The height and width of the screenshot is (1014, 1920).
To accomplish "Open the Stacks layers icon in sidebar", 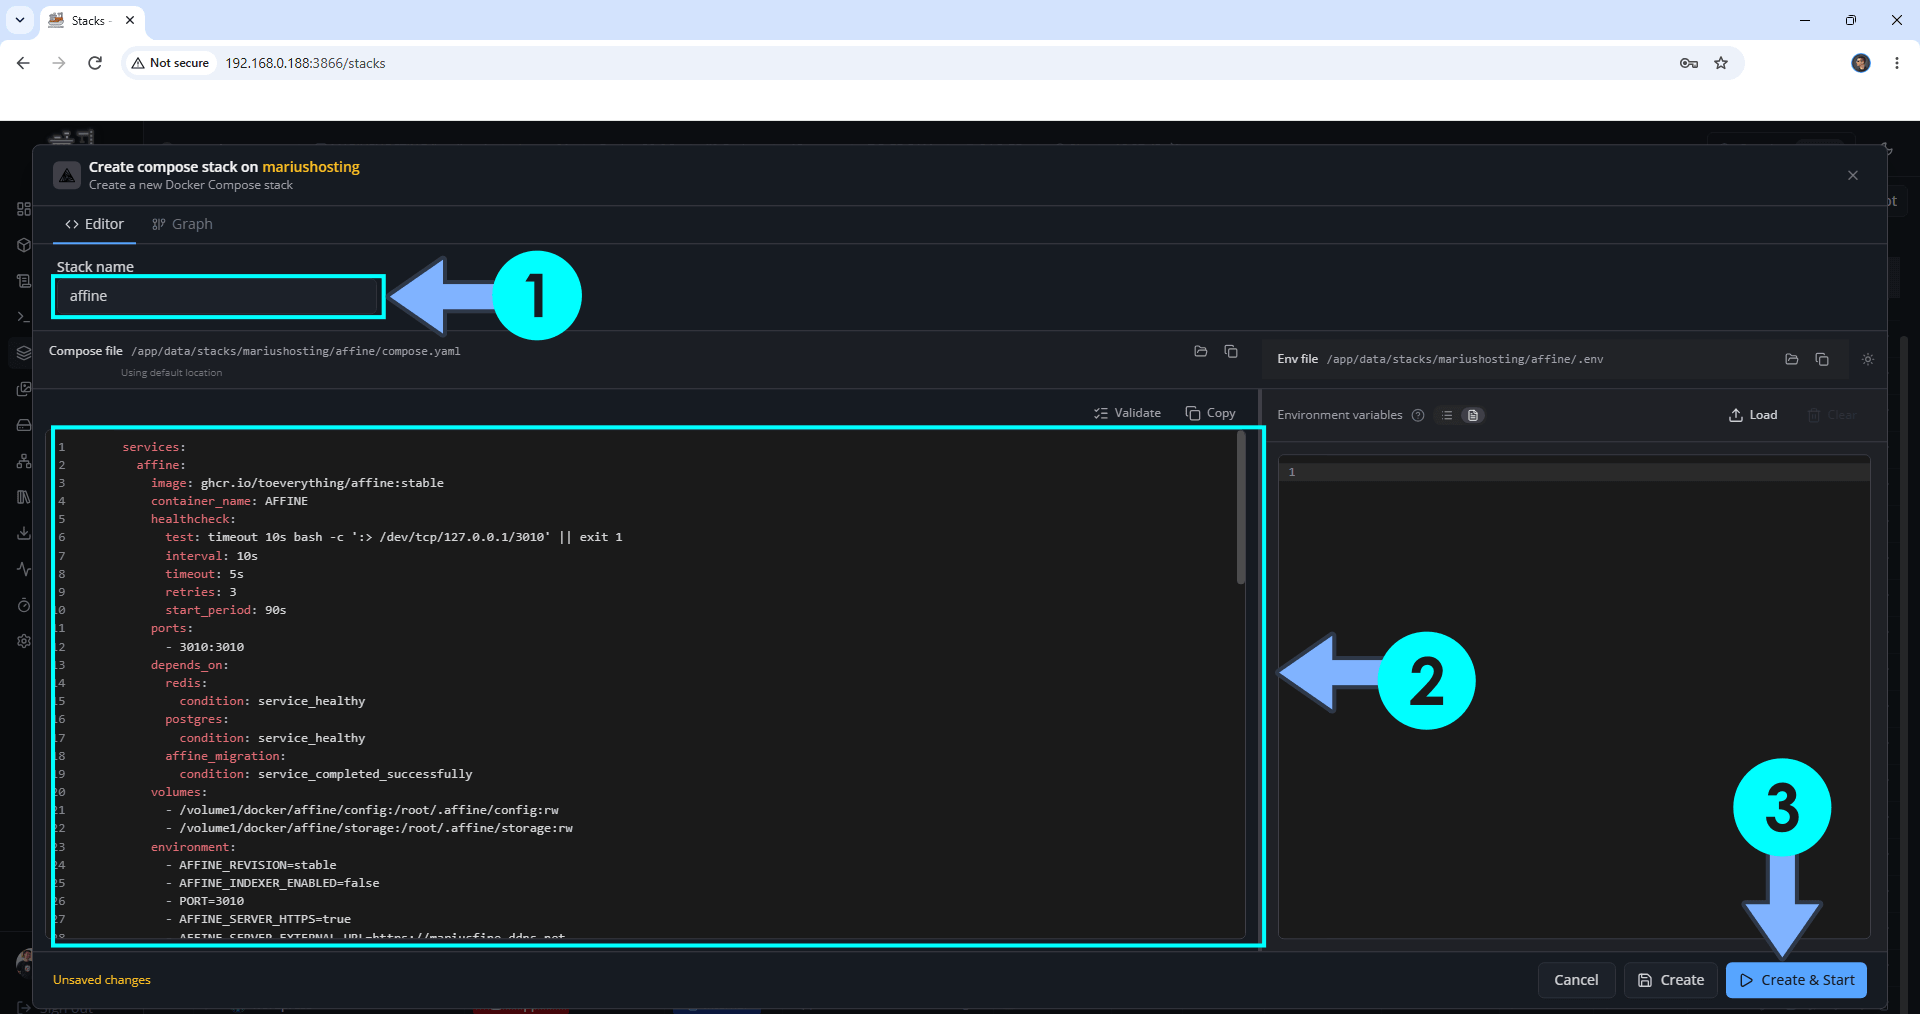I will (x=24, y=353).
